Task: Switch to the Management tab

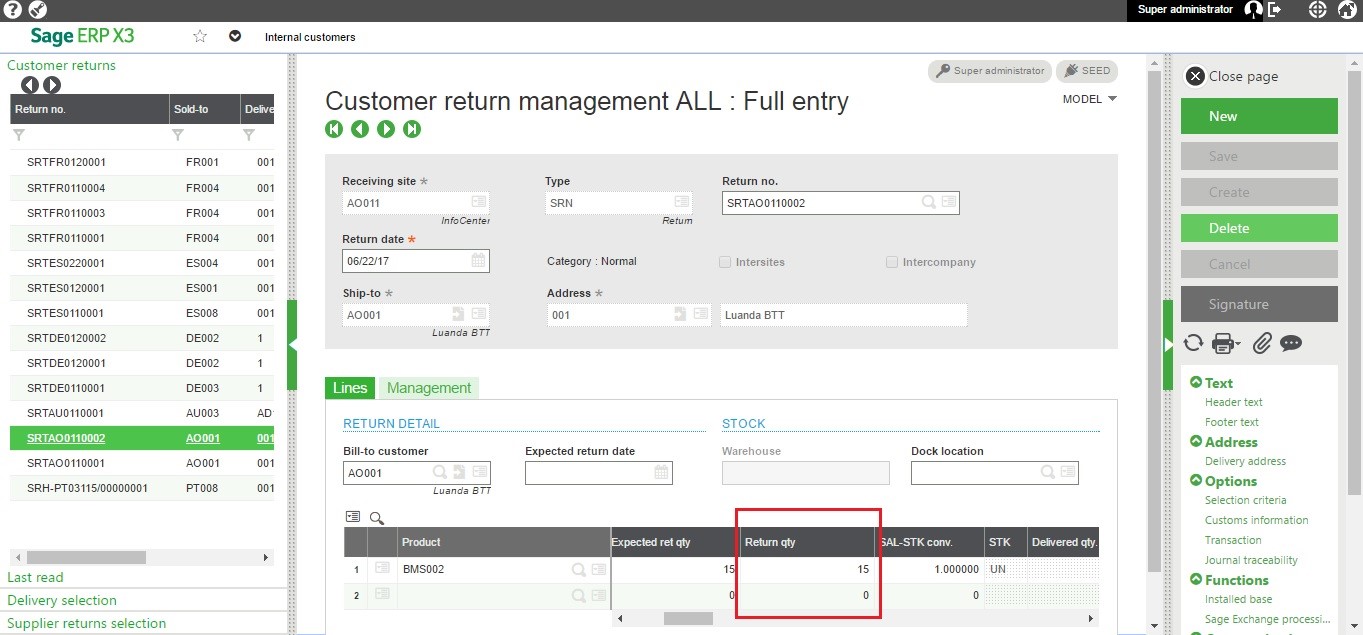Action: pos(429,388)
